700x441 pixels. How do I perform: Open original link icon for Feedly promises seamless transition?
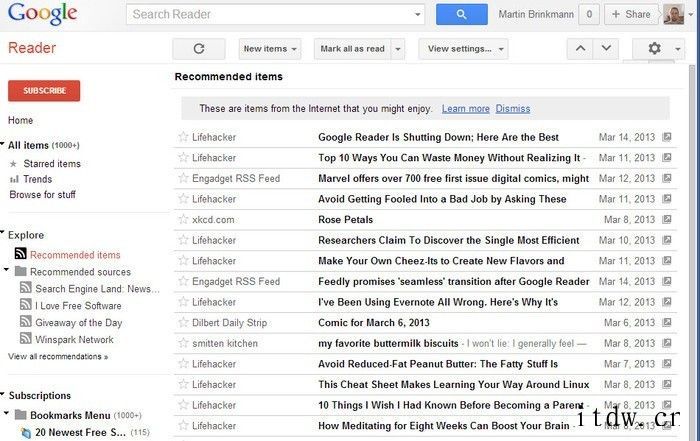tap(667, 281)
